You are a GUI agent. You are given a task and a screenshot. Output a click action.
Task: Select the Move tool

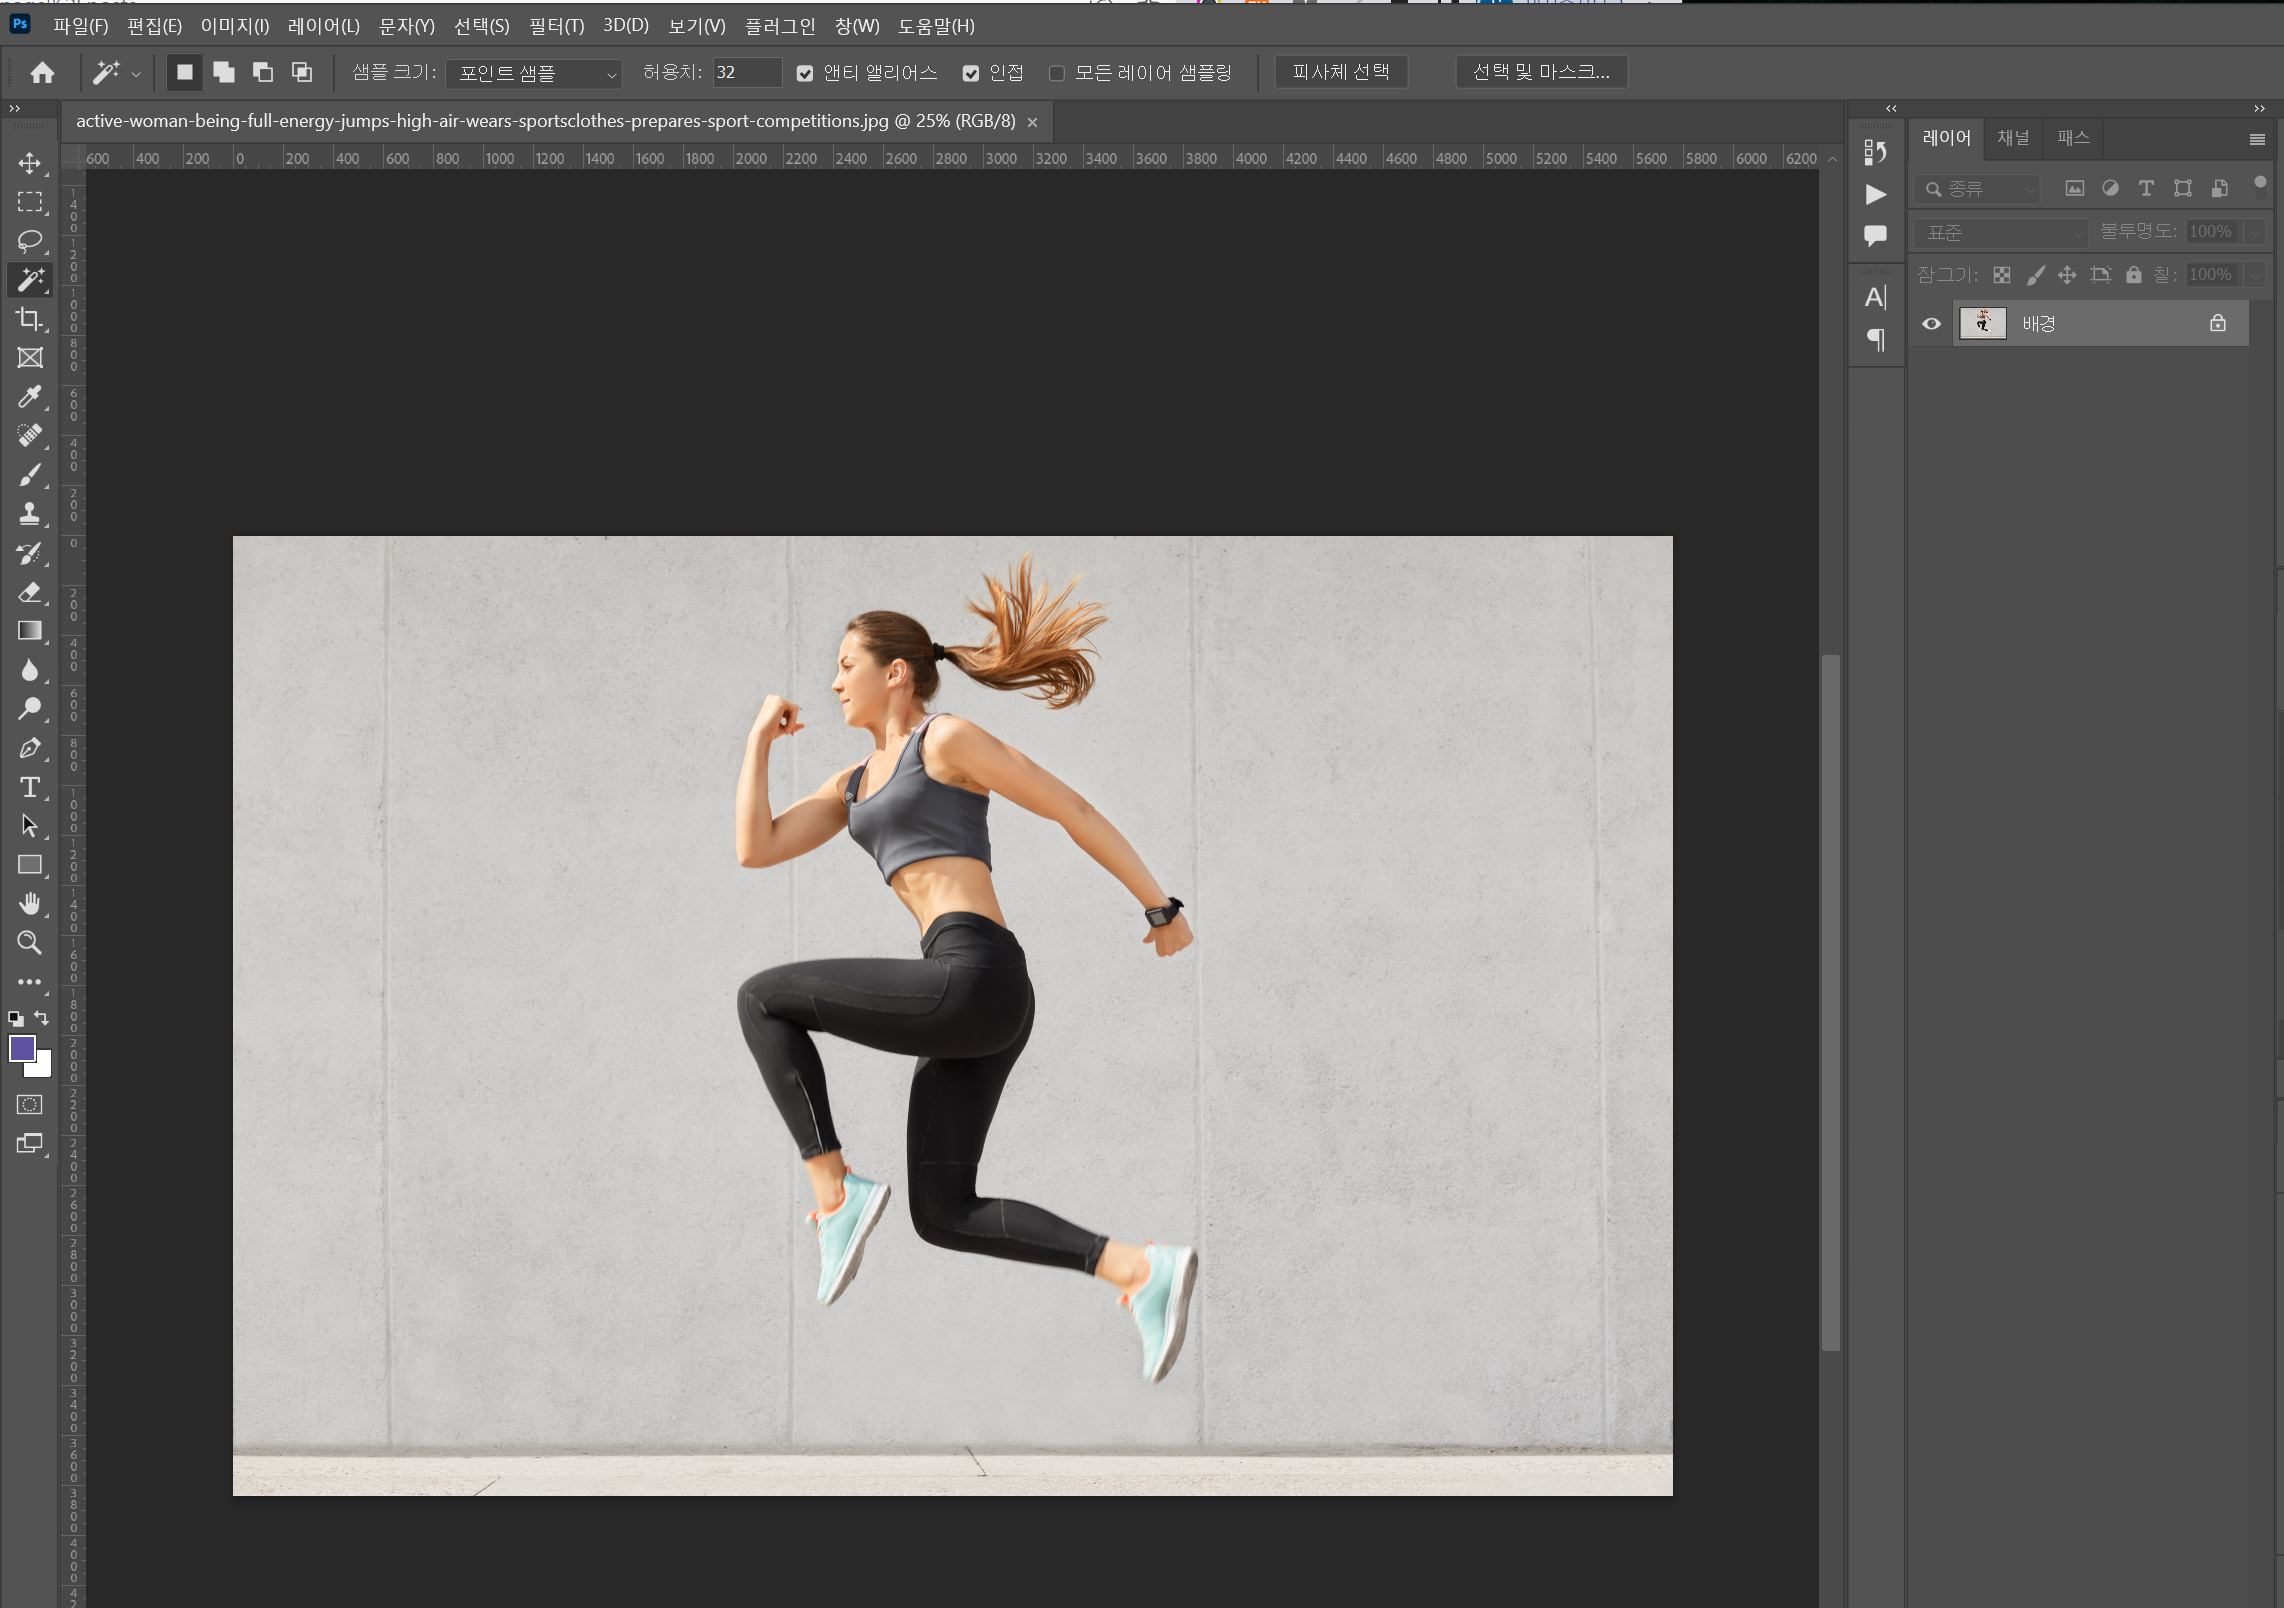[29, 163]
